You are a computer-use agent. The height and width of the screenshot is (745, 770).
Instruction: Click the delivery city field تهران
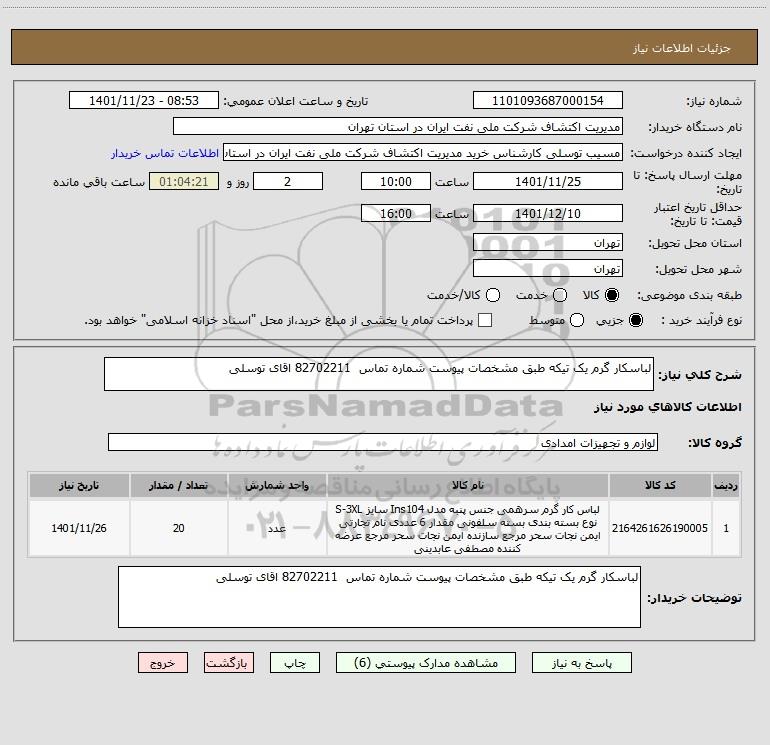tap(548, 269)
